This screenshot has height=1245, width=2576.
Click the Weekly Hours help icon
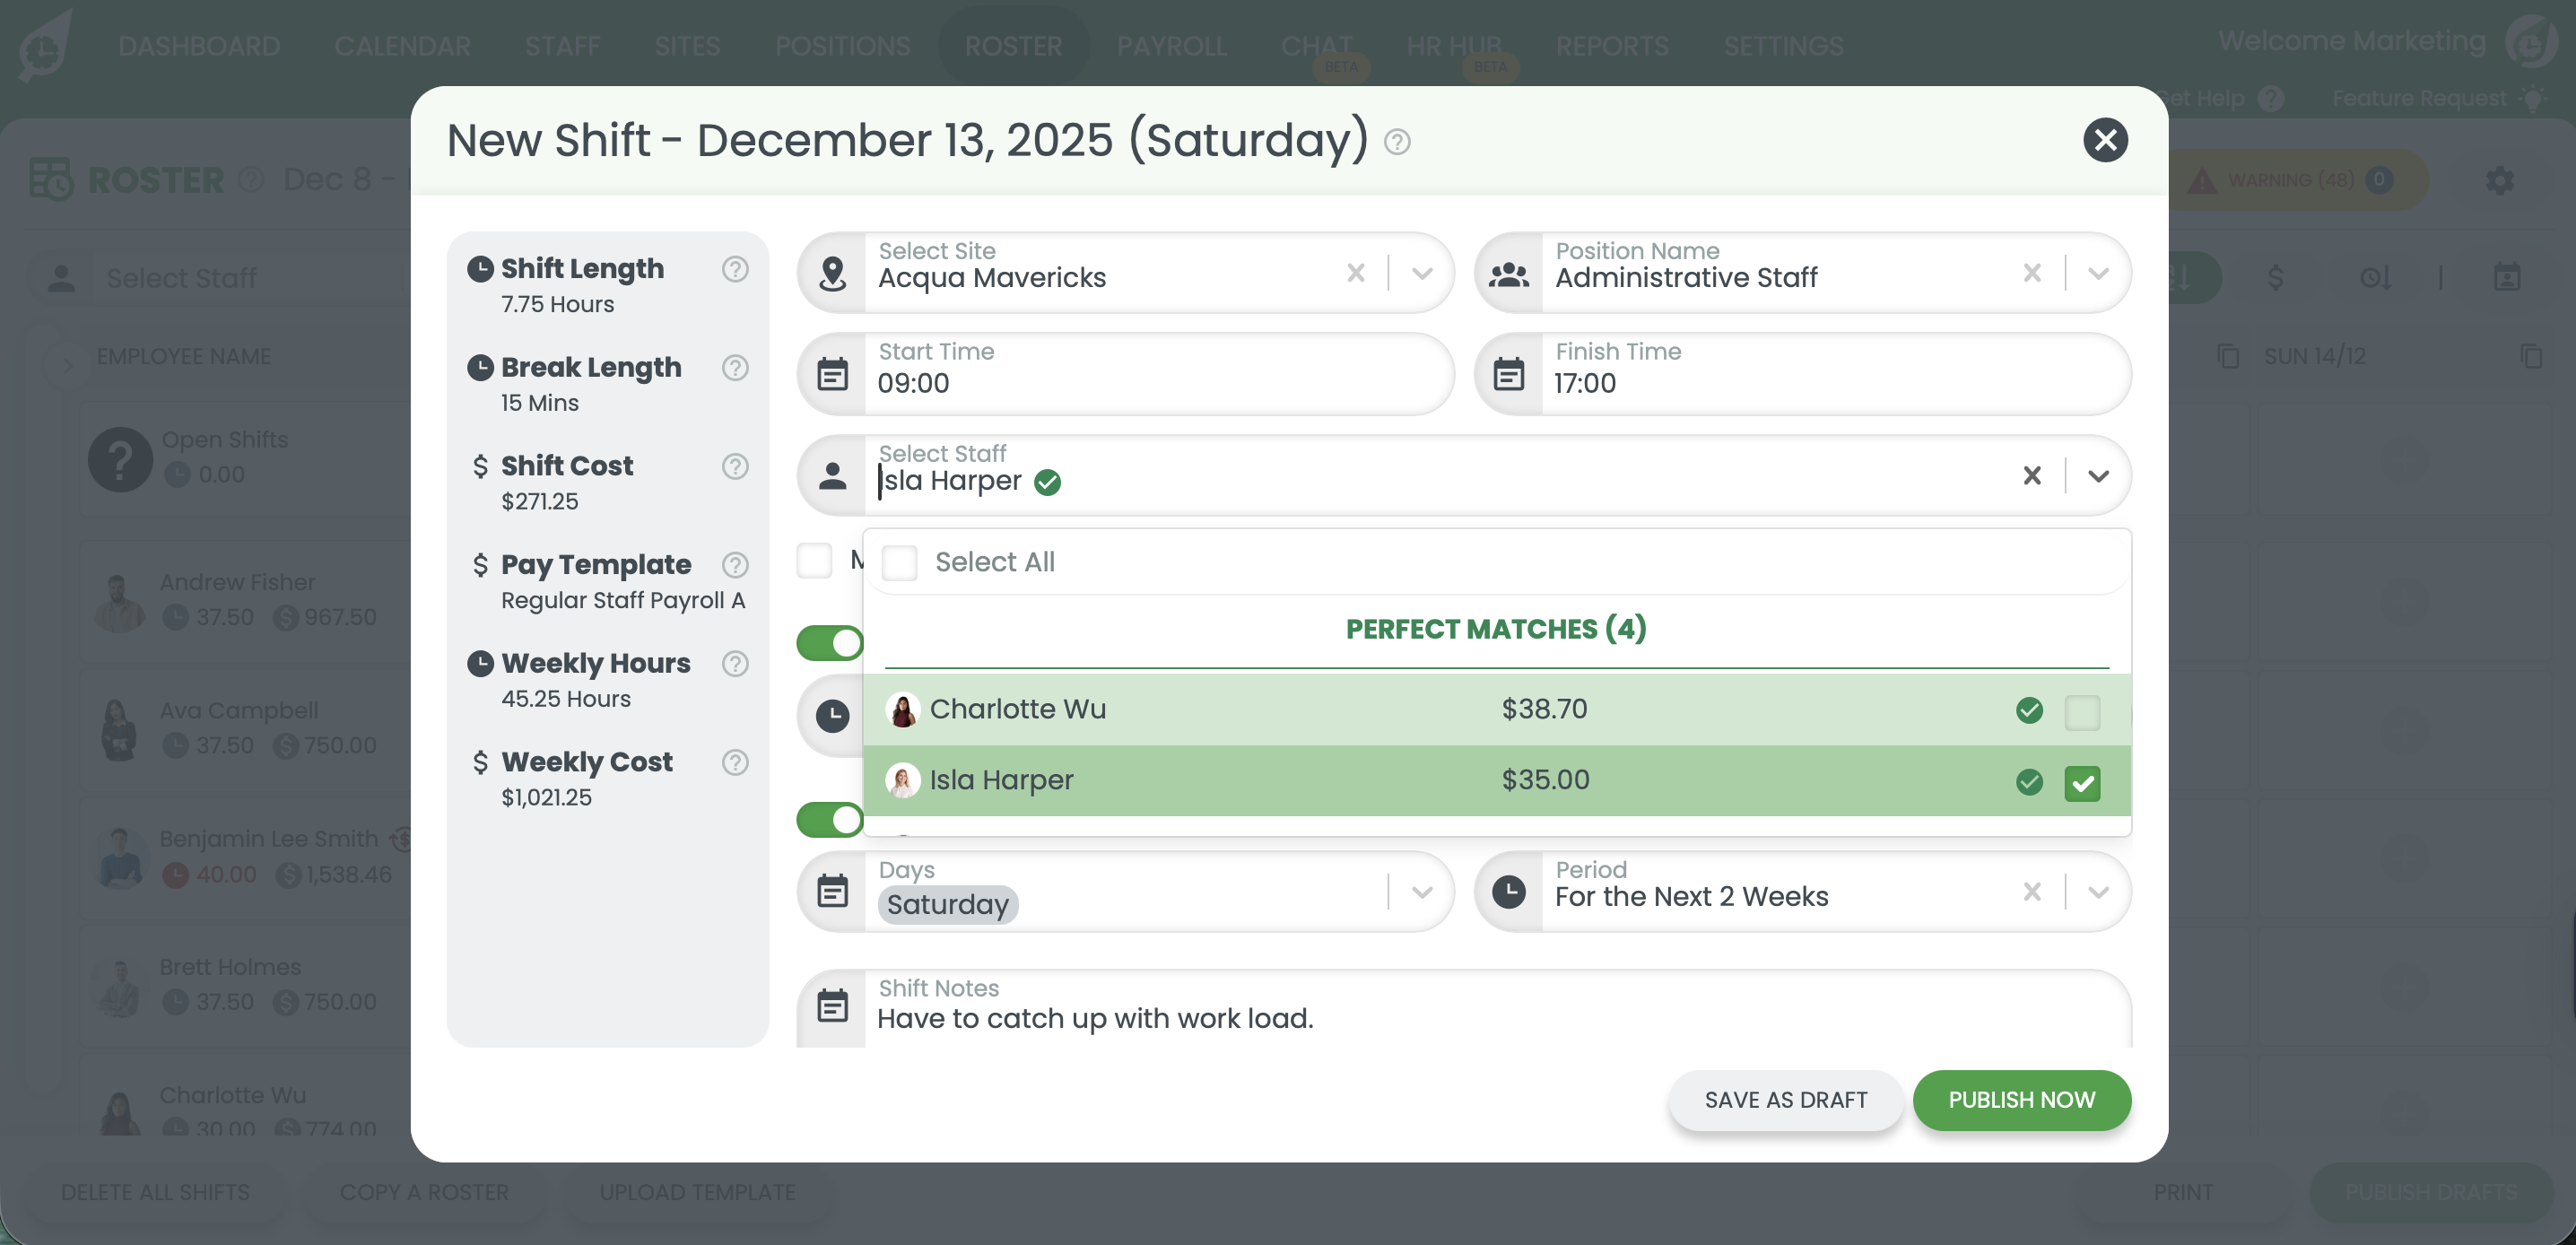tap(735, 664)
